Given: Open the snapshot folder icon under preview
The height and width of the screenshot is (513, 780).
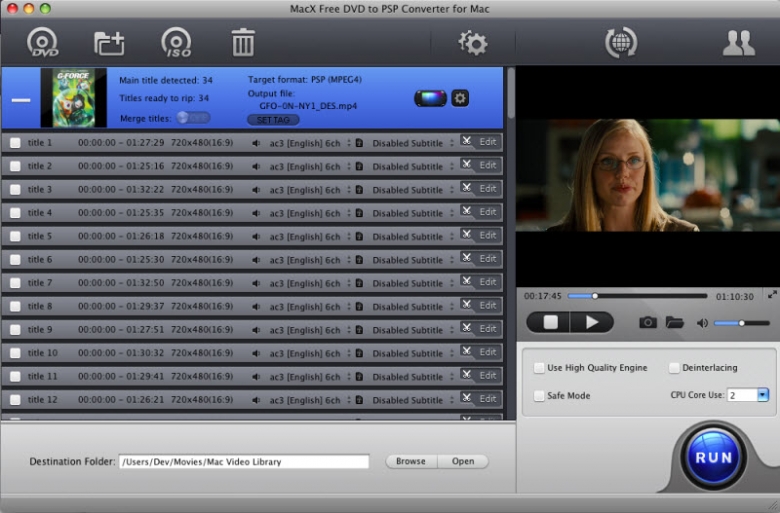Looking at the screenshot, I should click(x=674, y=322).
